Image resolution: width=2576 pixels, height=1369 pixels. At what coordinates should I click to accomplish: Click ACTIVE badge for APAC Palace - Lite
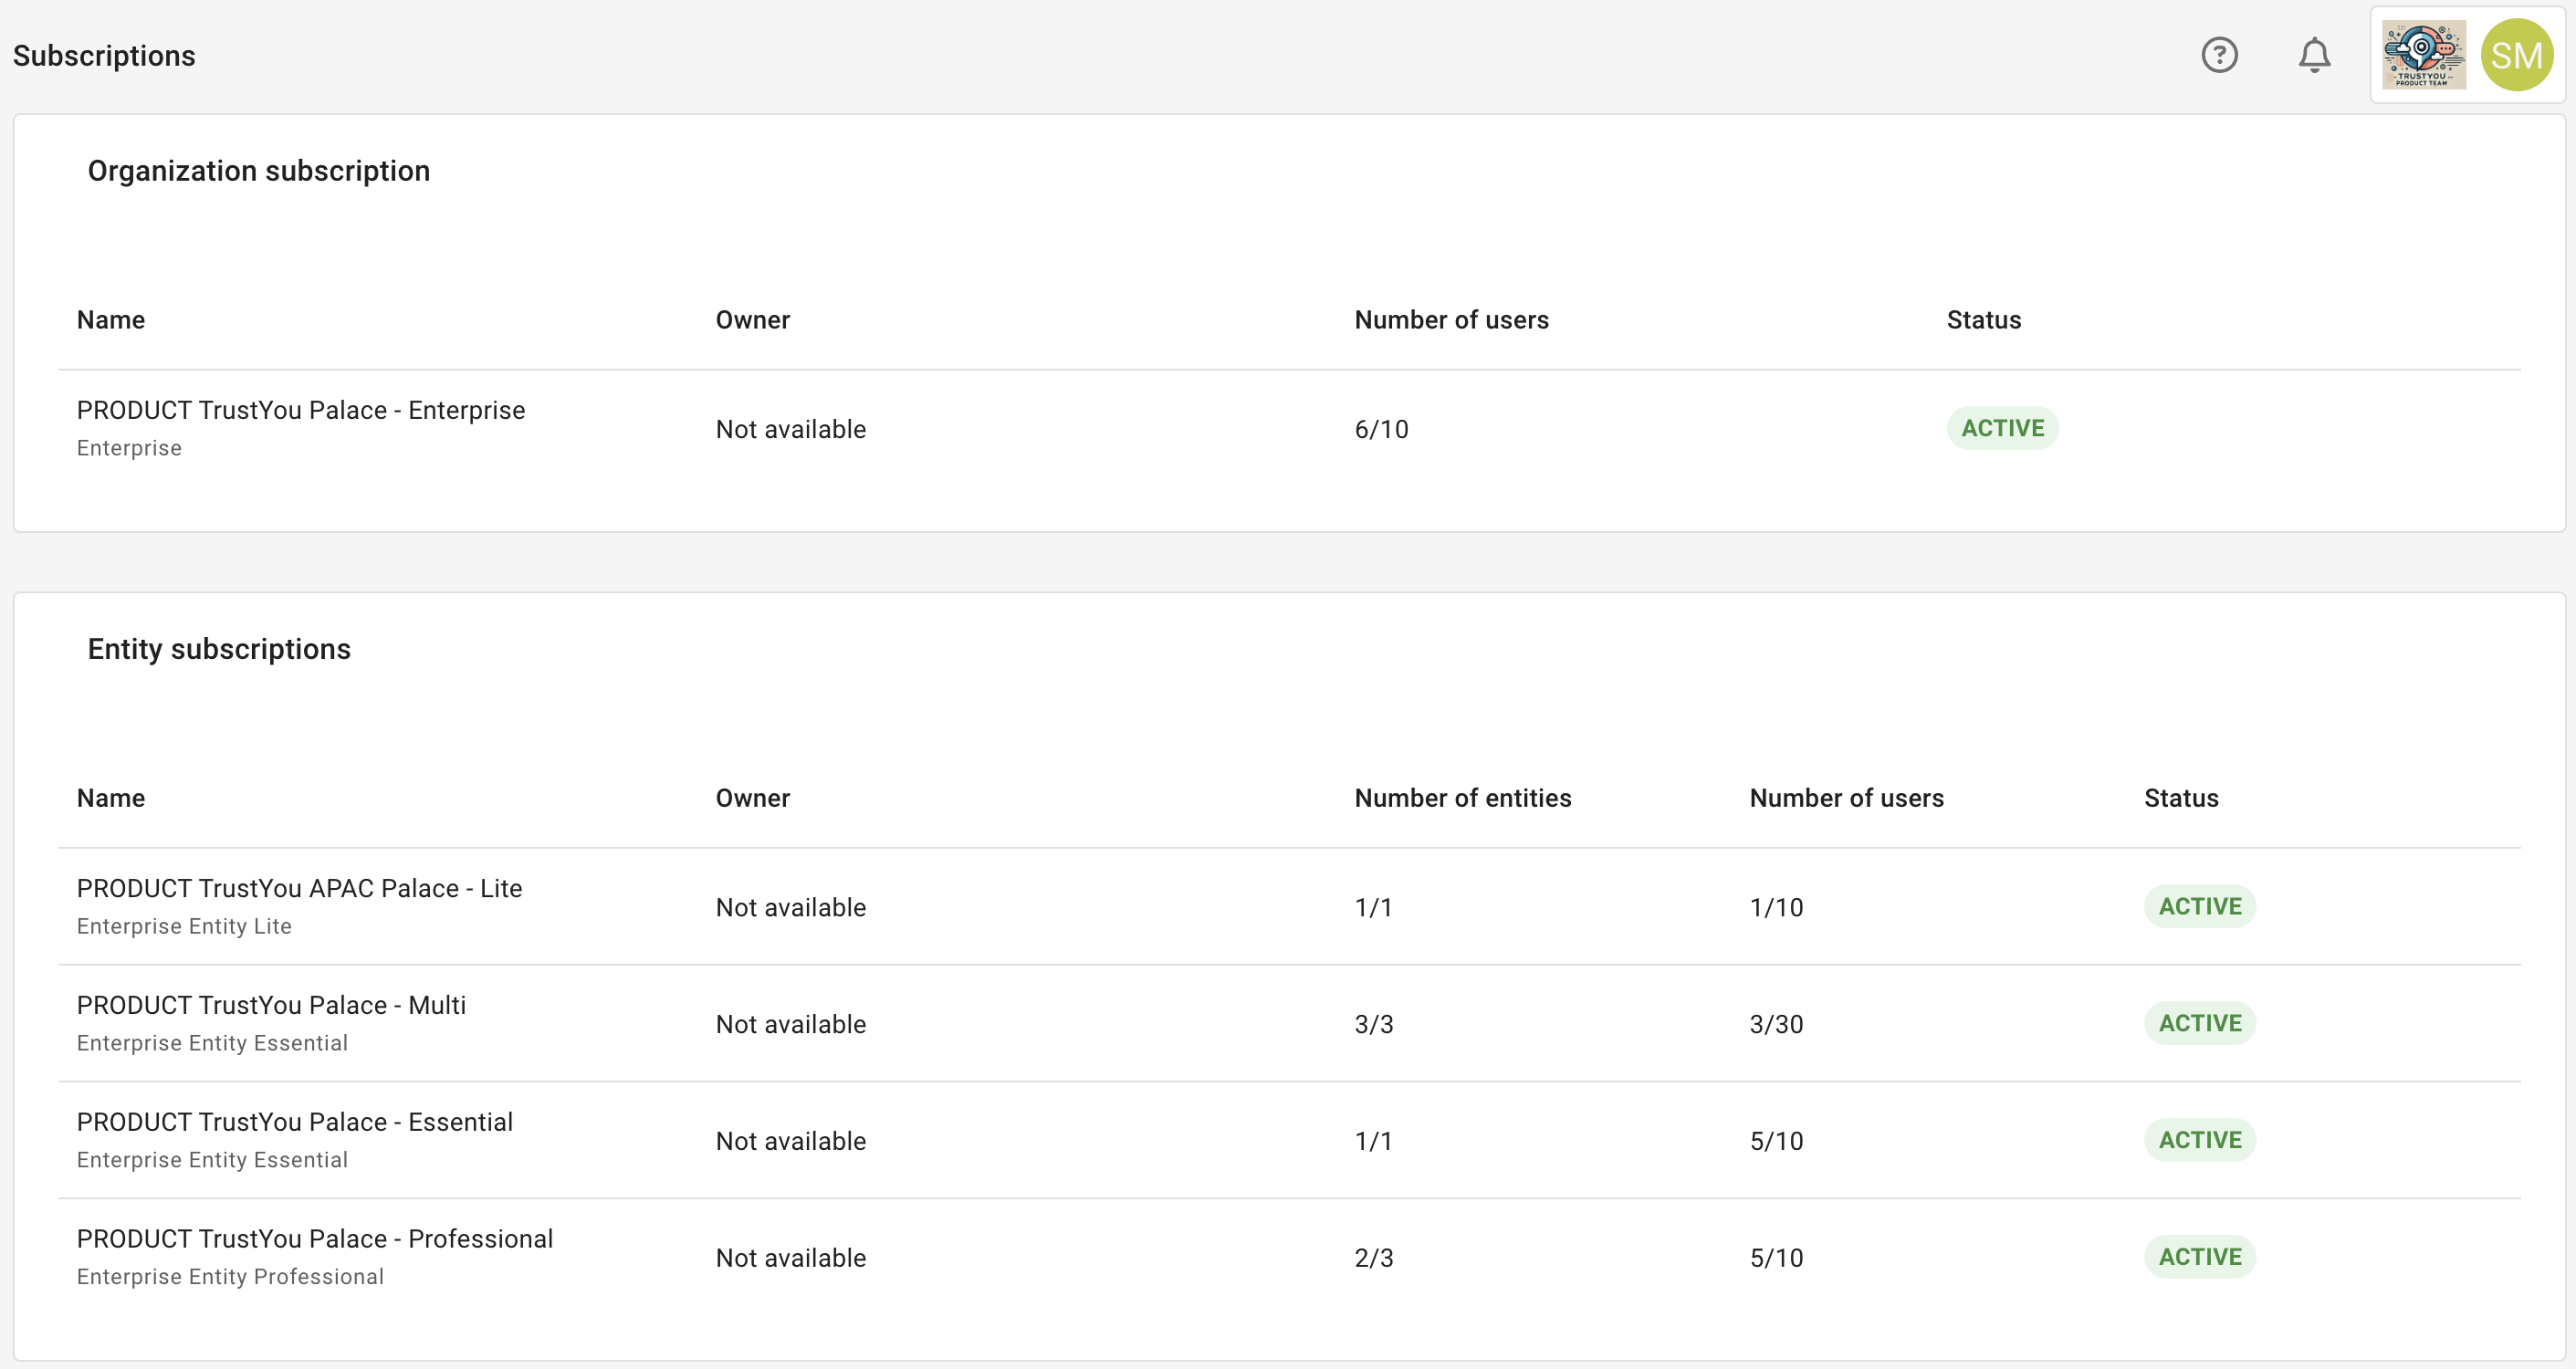[2200, 906]
